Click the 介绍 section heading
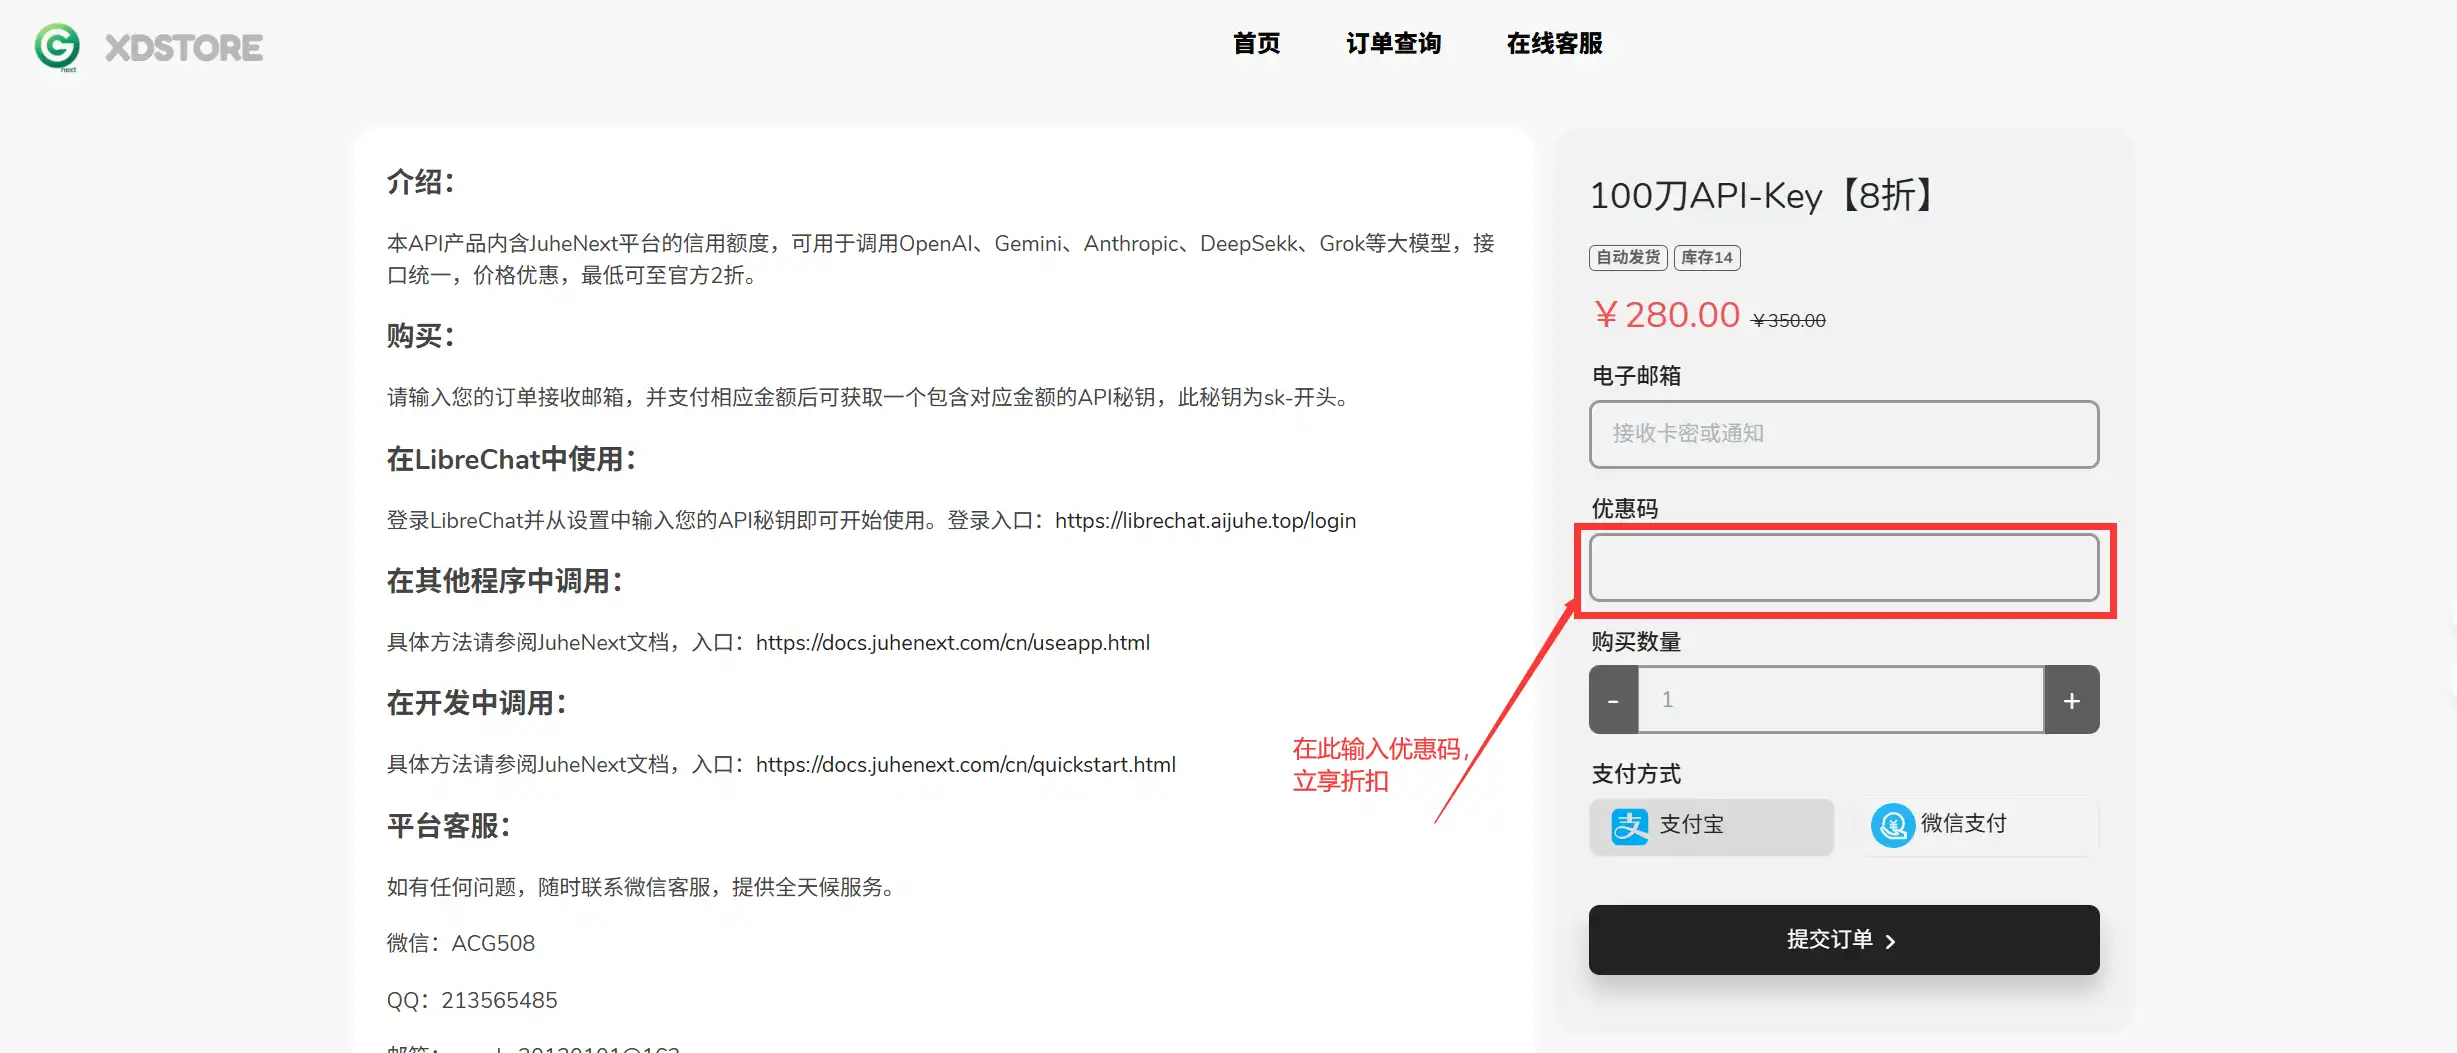 click(421, 182)
